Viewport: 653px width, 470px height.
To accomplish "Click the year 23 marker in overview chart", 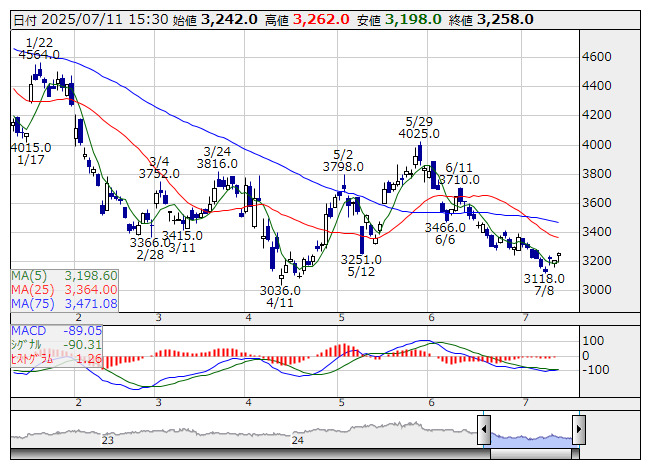I will (107, 440).
